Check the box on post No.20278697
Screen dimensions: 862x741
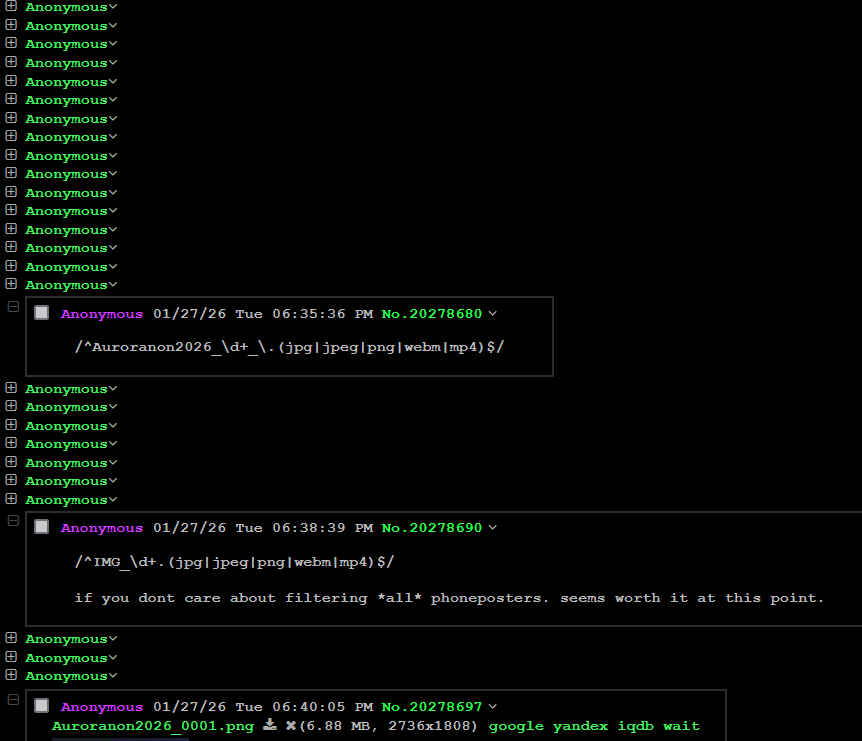pos(42,706)
